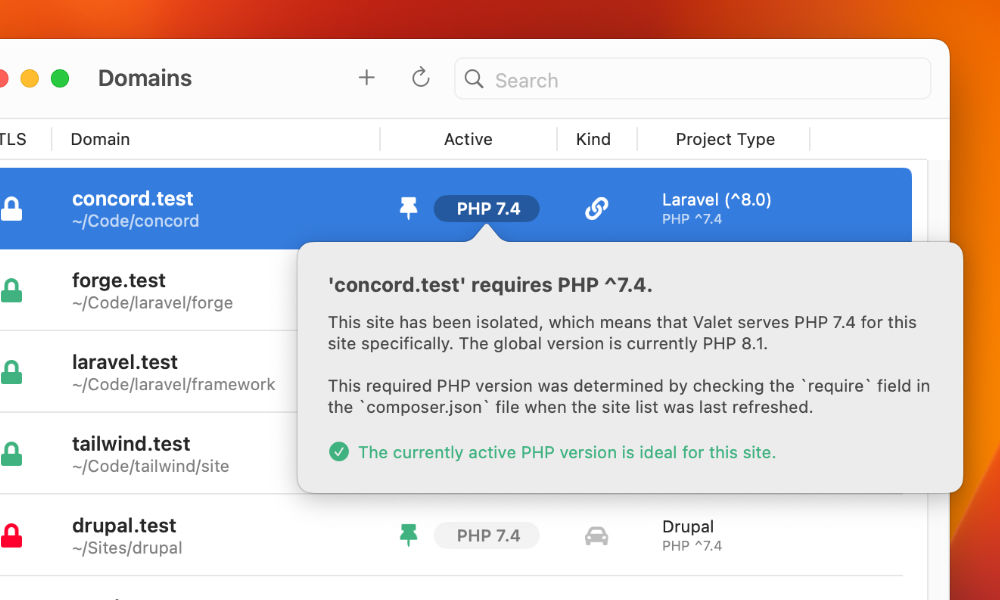The width and height of the screenshot is (1000, 600).
Task: Select the forge.test domain name
Action: click(119, 280)
